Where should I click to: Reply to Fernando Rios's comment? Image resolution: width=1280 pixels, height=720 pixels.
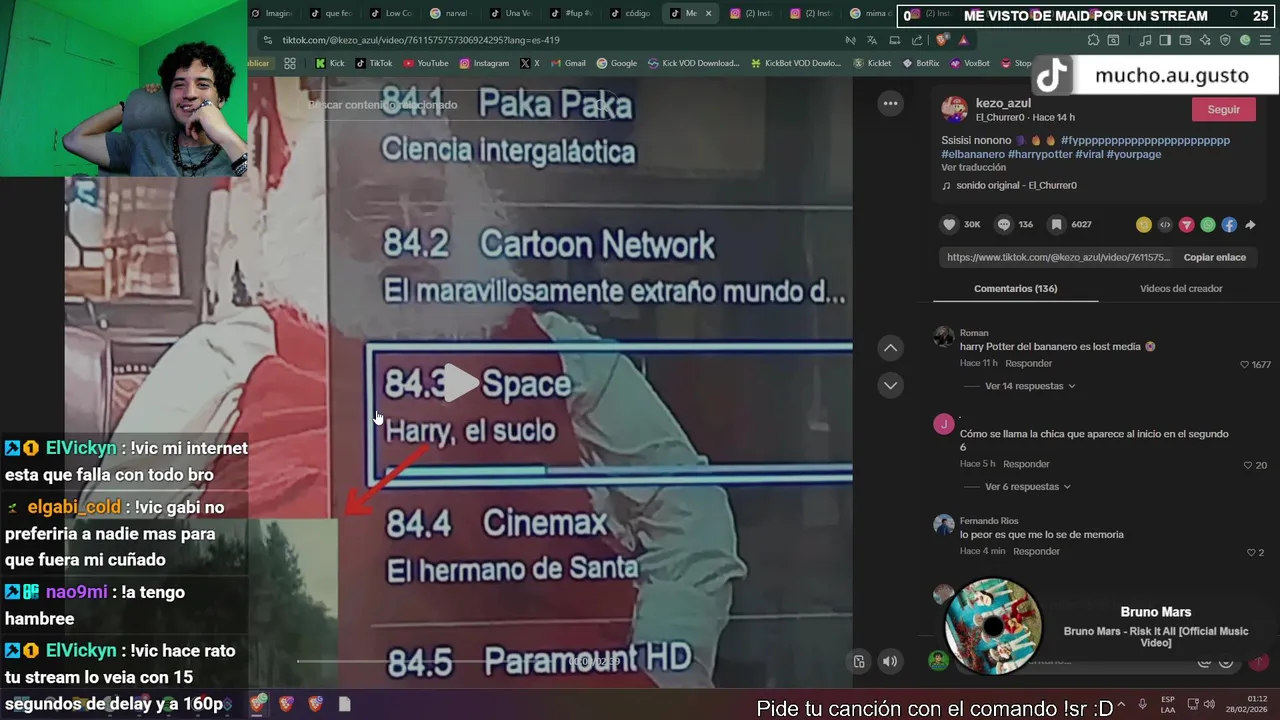[x=1036, y=551]
